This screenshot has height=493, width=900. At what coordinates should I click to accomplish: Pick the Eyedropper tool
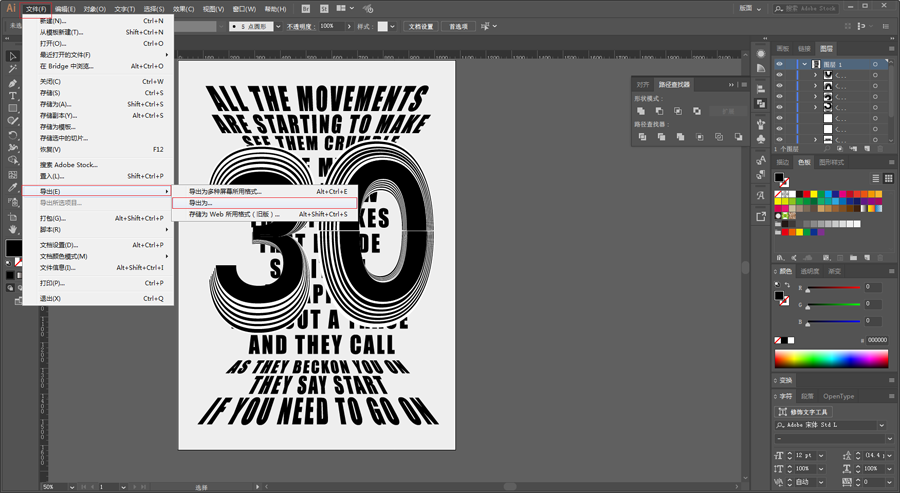13,188
